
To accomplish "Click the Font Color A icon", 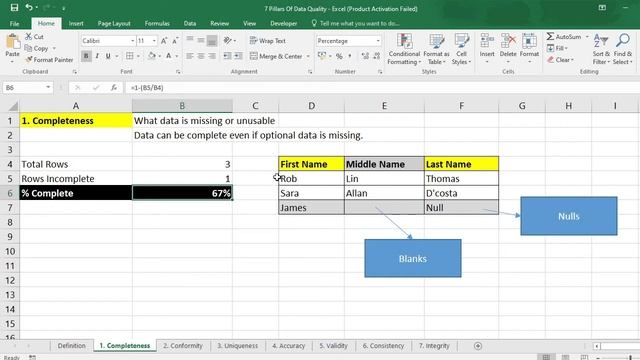I will (169, 56).
